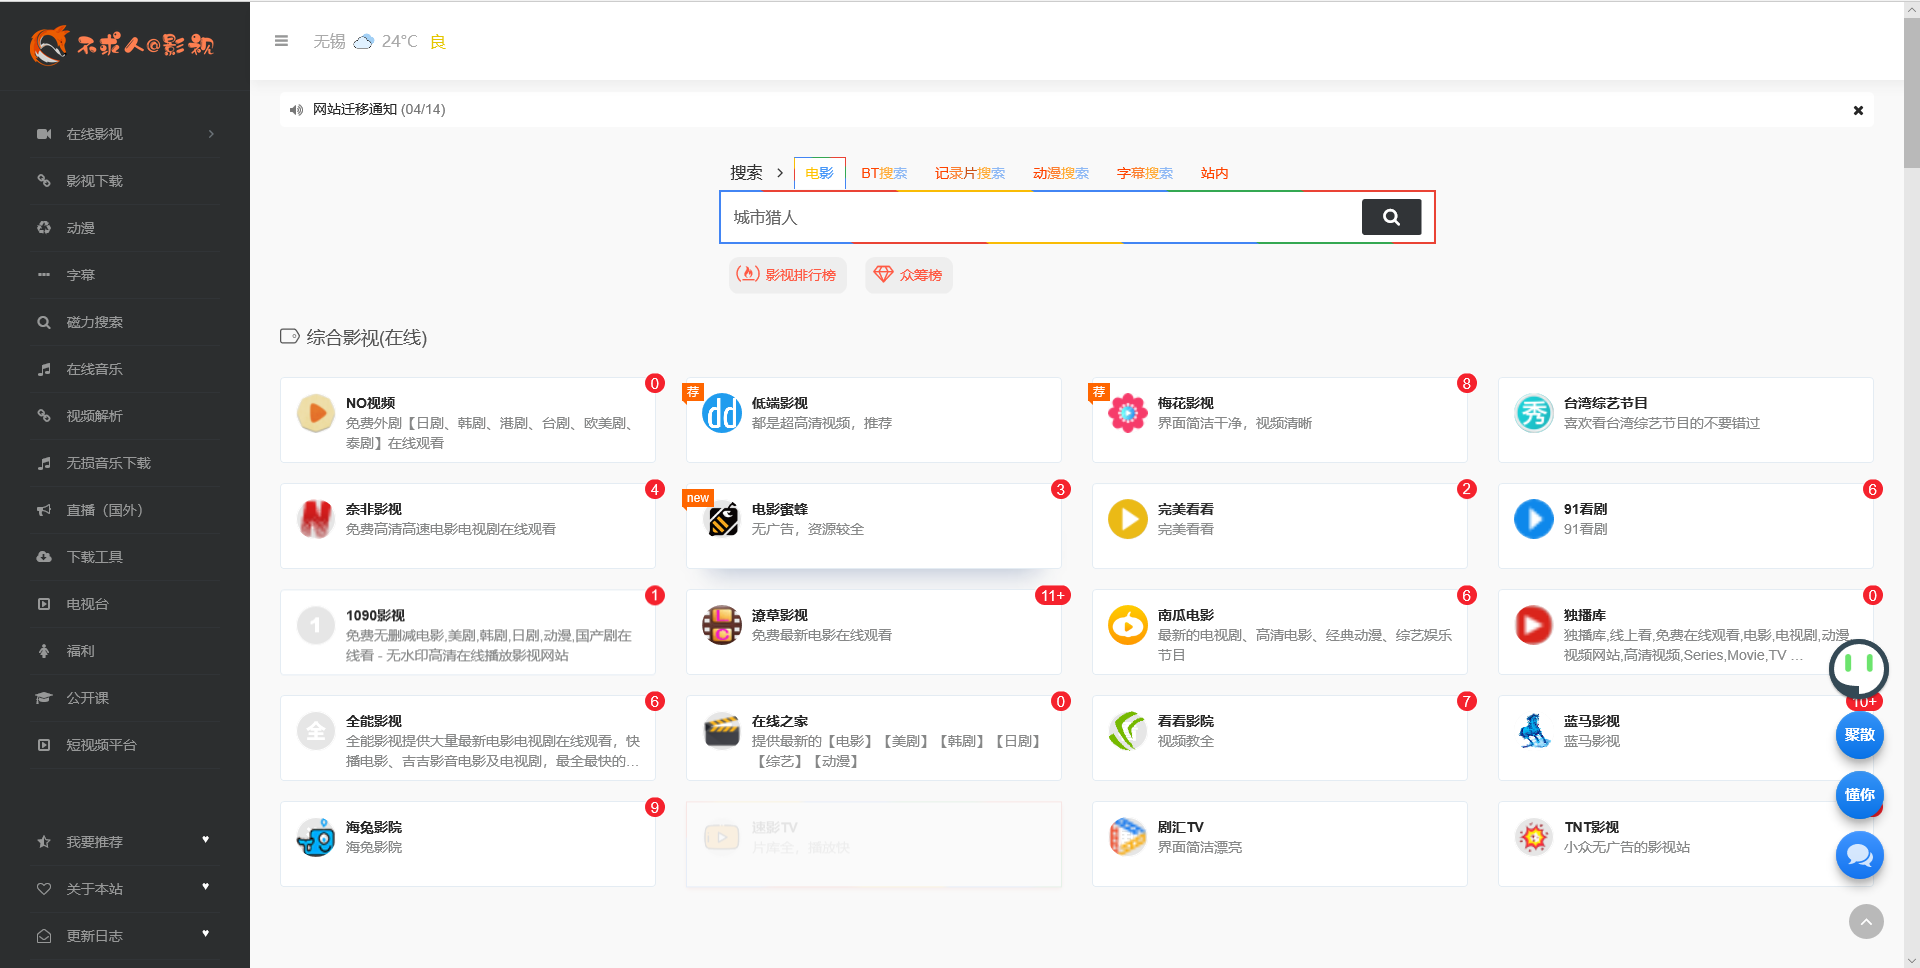Focus the search box containing 城市猎人
This screenshot has height=968, width=1920.
[1040, 217]
